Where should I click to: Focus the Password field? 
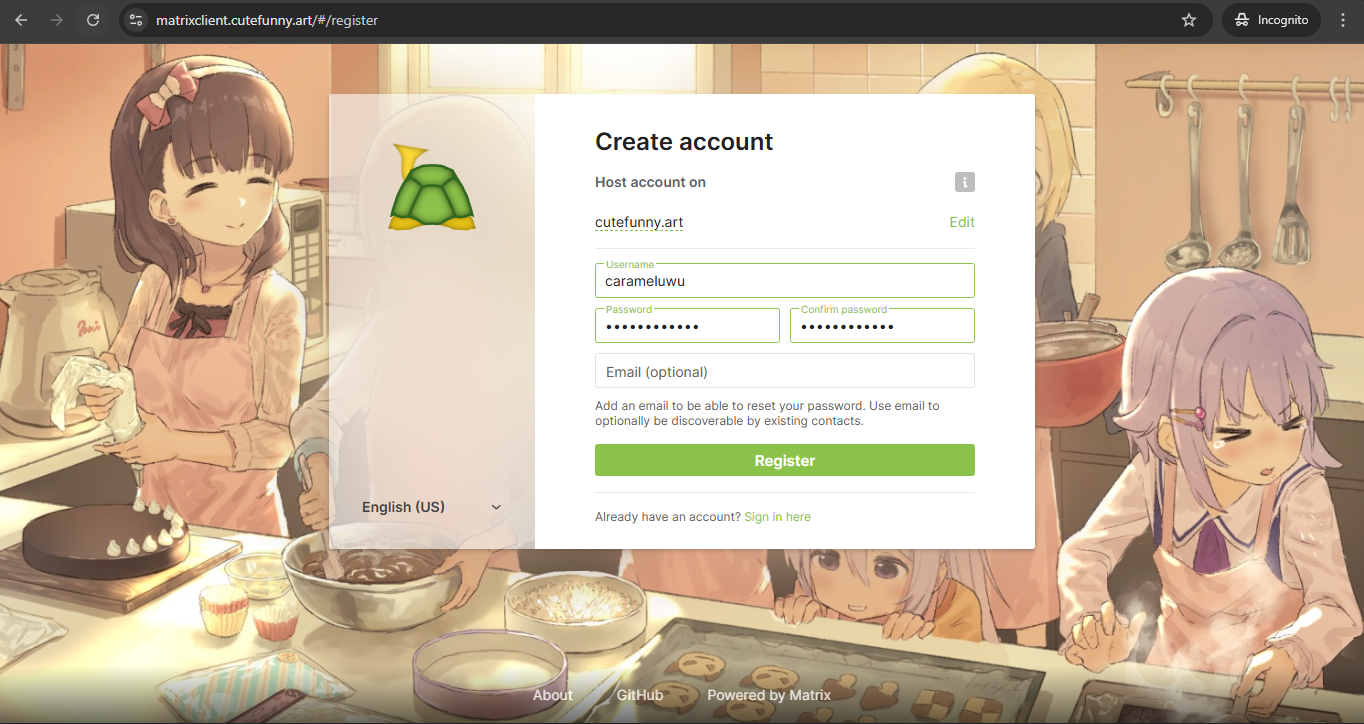pyautogui.click(x=687, y=326)
